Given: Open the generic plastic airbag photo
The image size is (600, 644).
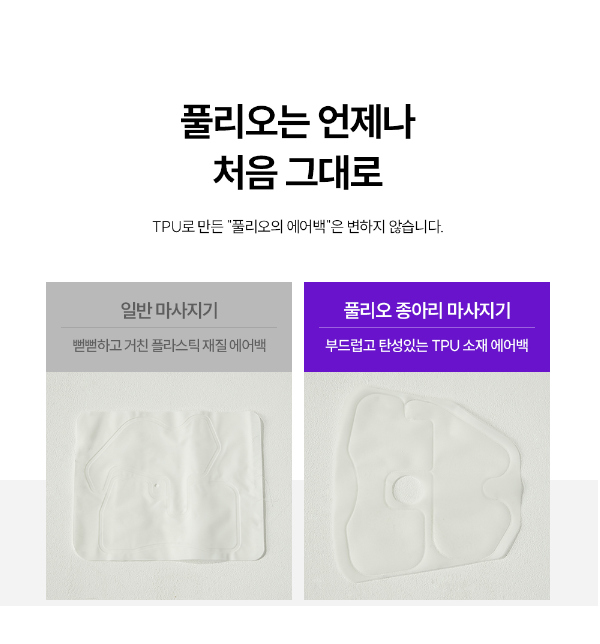Looking at the screenshot, I should [169, 486].
